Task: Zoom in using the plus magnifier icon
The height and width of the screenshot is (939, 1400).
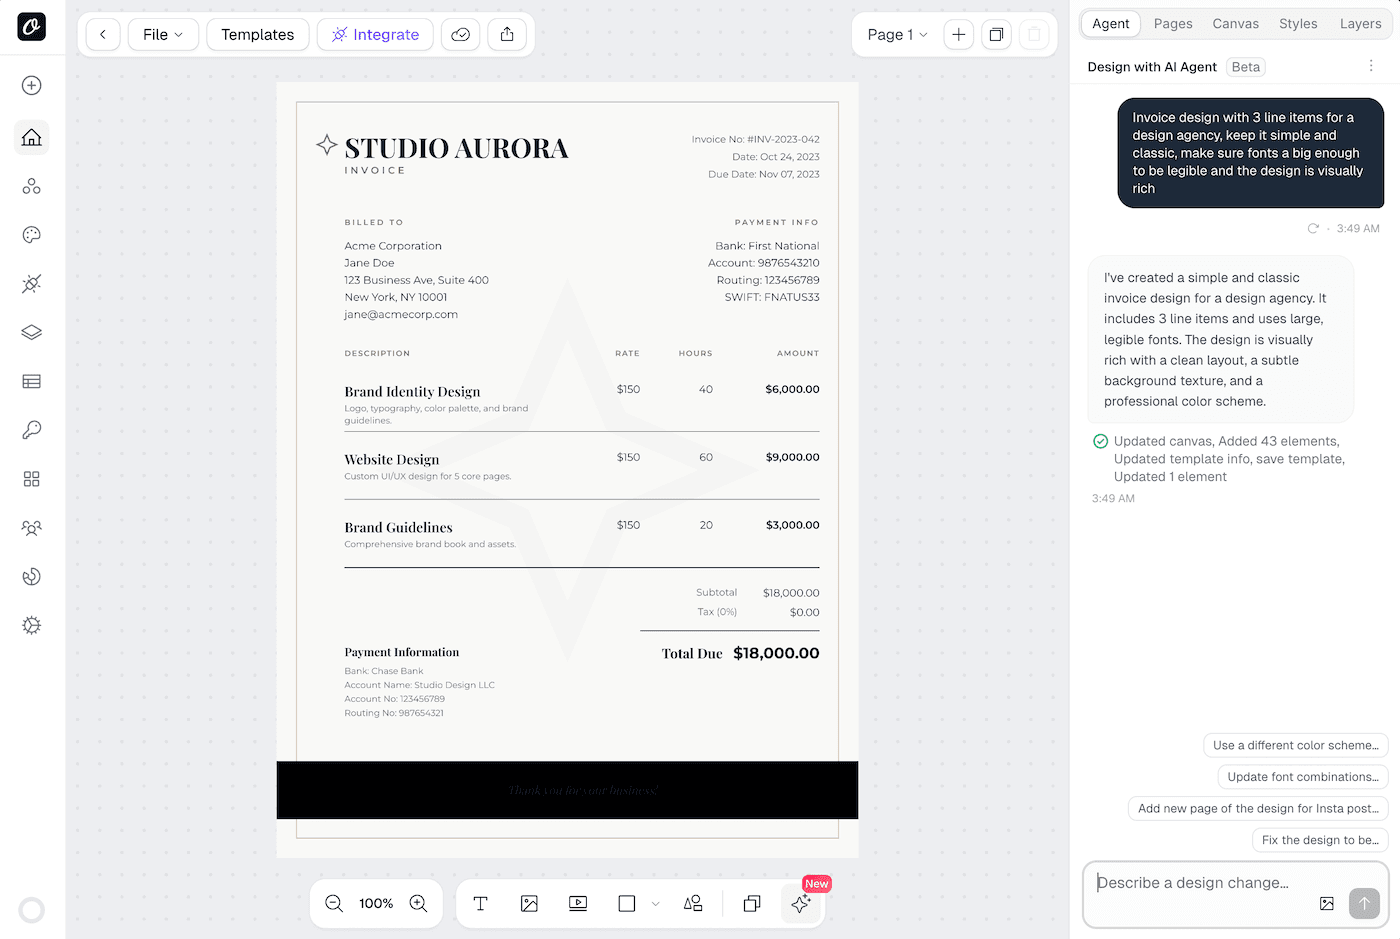Action: [419, 903]
